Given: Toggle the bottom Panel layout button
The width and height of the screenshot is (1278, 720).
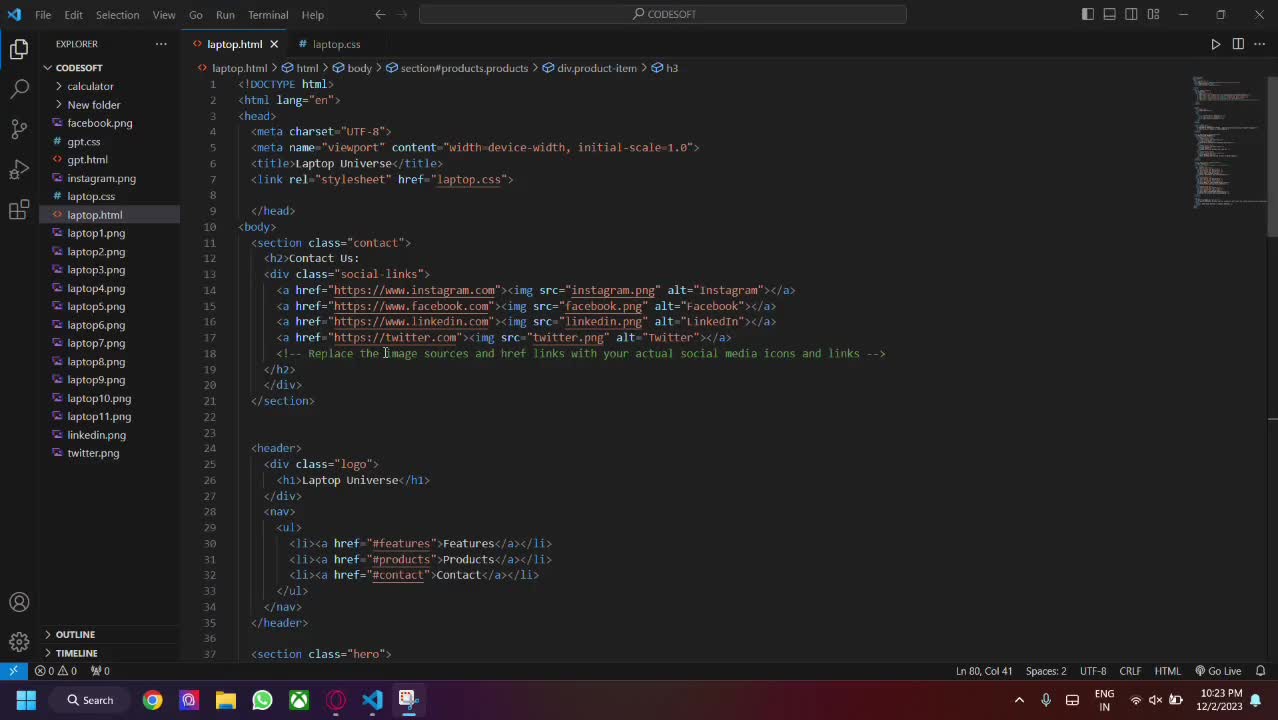Looking at the screenshot, I should 1110,14.
